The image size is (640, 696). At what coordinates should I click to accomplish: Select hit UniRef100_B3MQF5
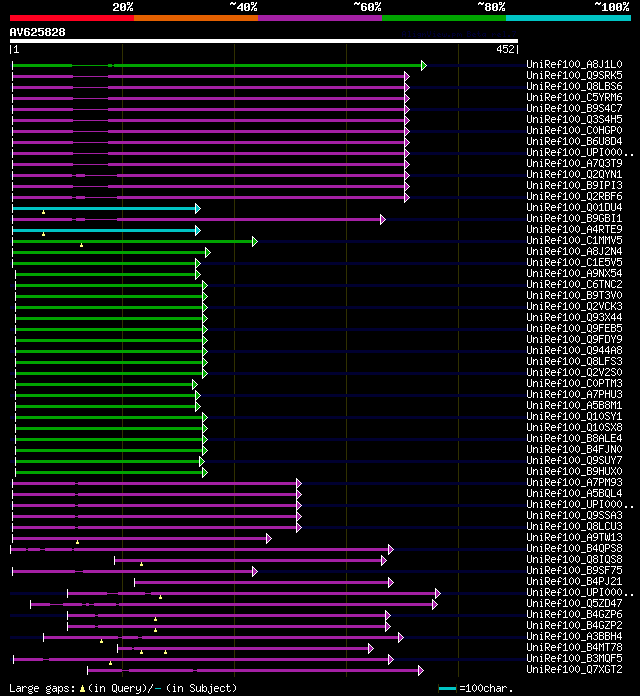point(574,658)
